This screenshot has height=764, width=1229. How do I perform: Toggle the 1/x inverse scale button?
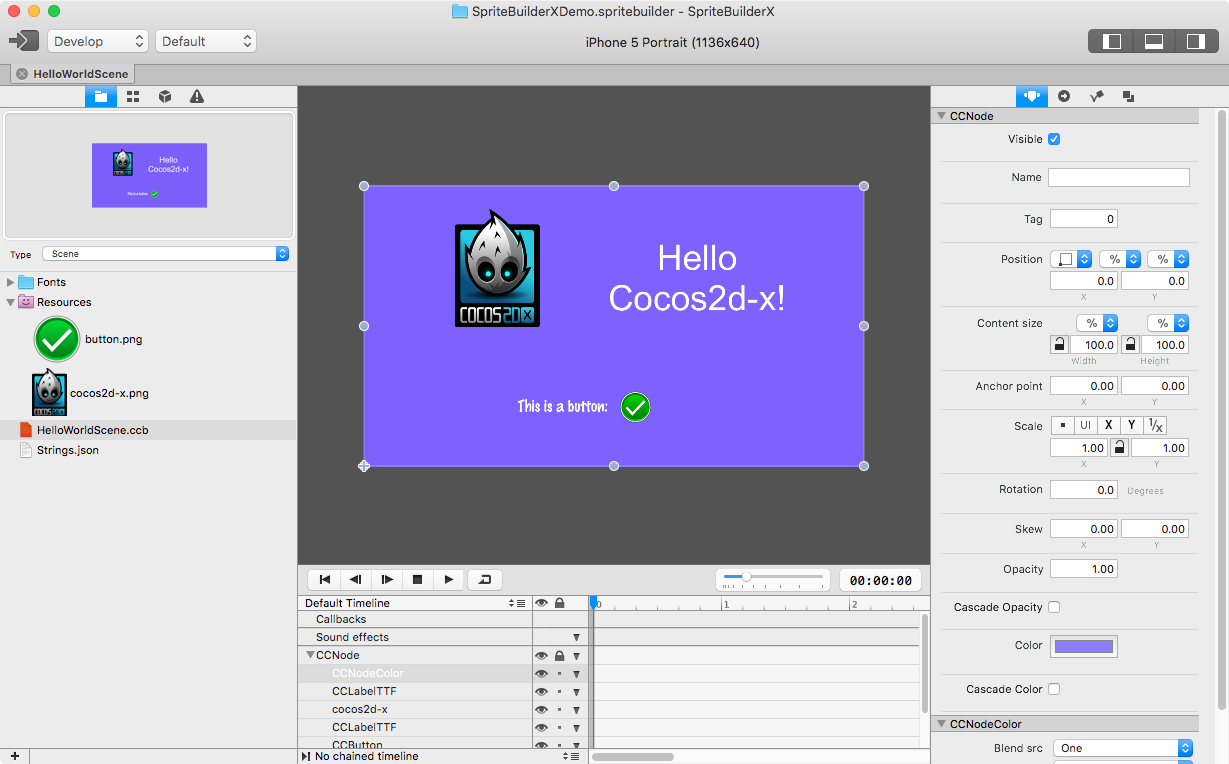click(1155, 426)
